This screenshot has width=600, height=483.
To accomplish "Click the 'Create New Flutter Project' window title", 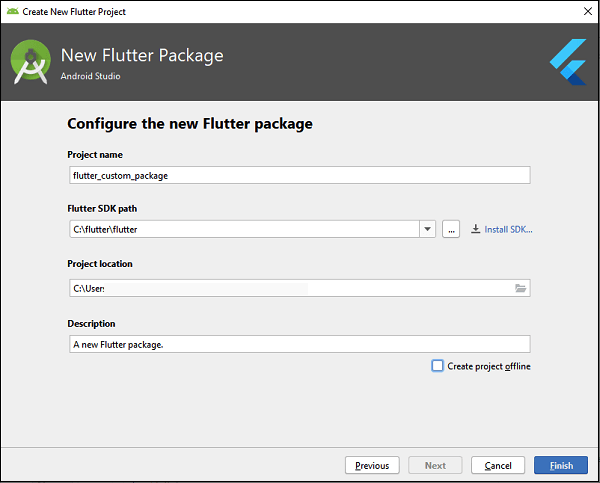I will [74, 11].
